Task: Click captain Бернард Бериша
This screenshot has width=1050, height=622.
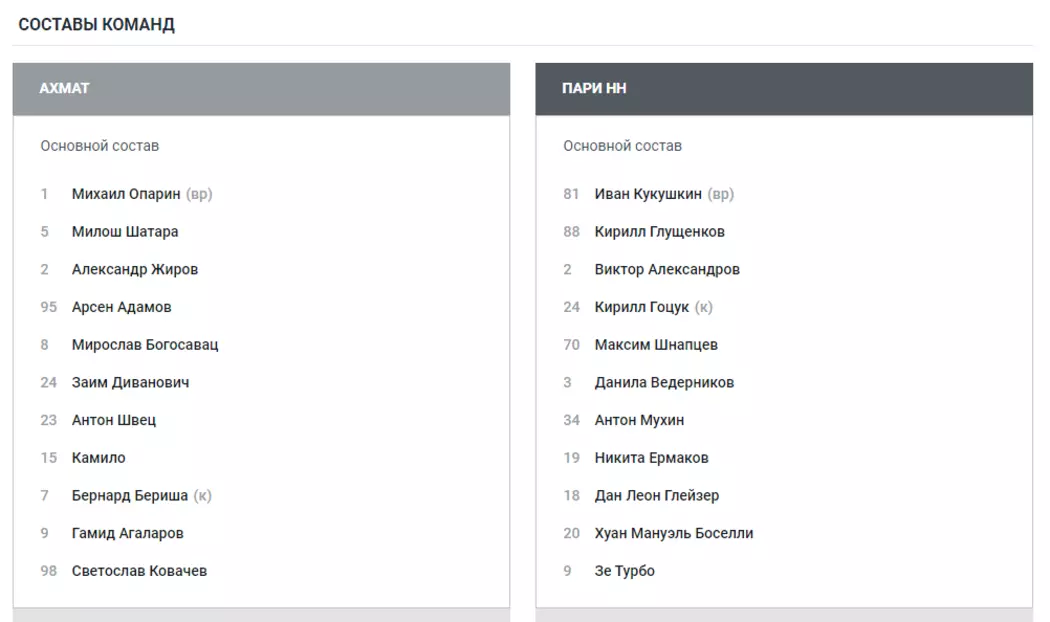Action: pos(130,496)
